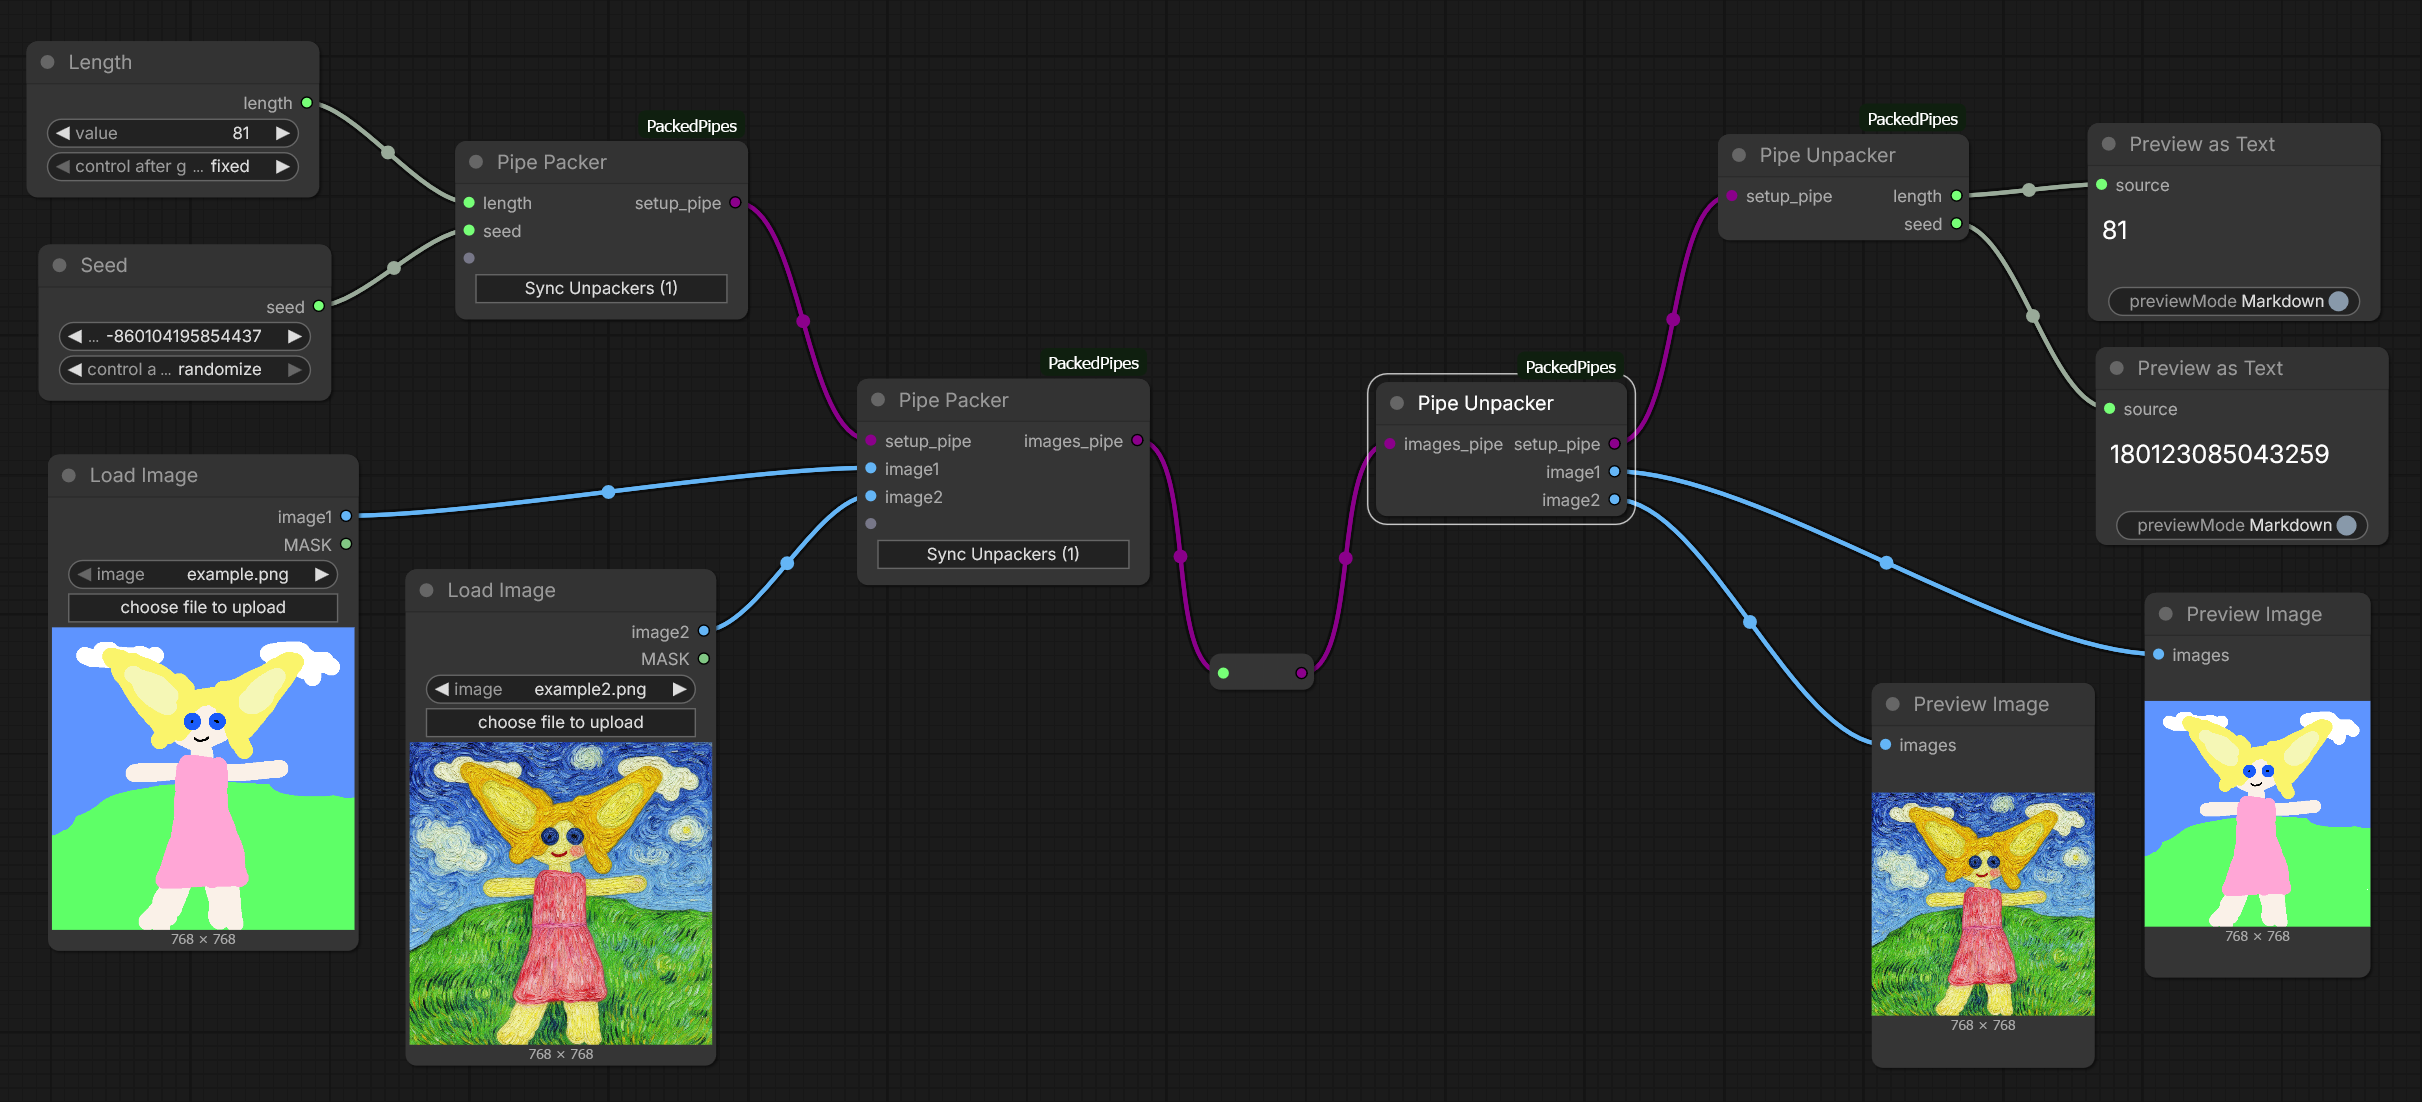Image resolution: width=2422 pixels, height=1102 pixels.
Task: Click the seed value field ending in 860104195854437
Action: point(185,336)
